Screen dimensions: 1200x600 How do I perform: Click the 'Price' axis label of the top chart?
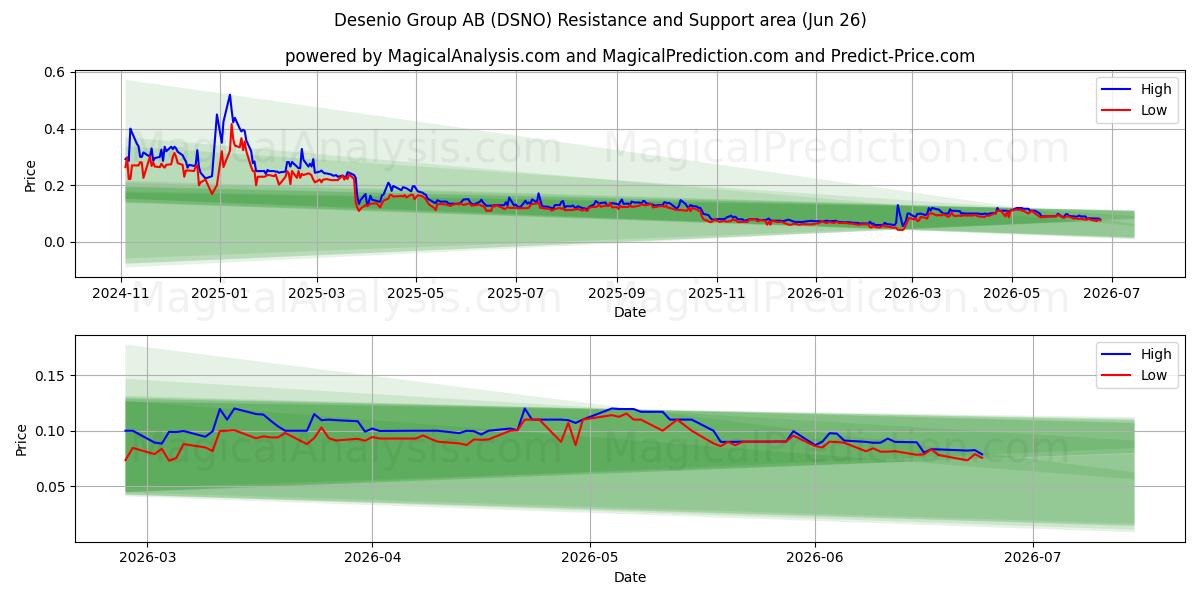click(x=30, y=175)
